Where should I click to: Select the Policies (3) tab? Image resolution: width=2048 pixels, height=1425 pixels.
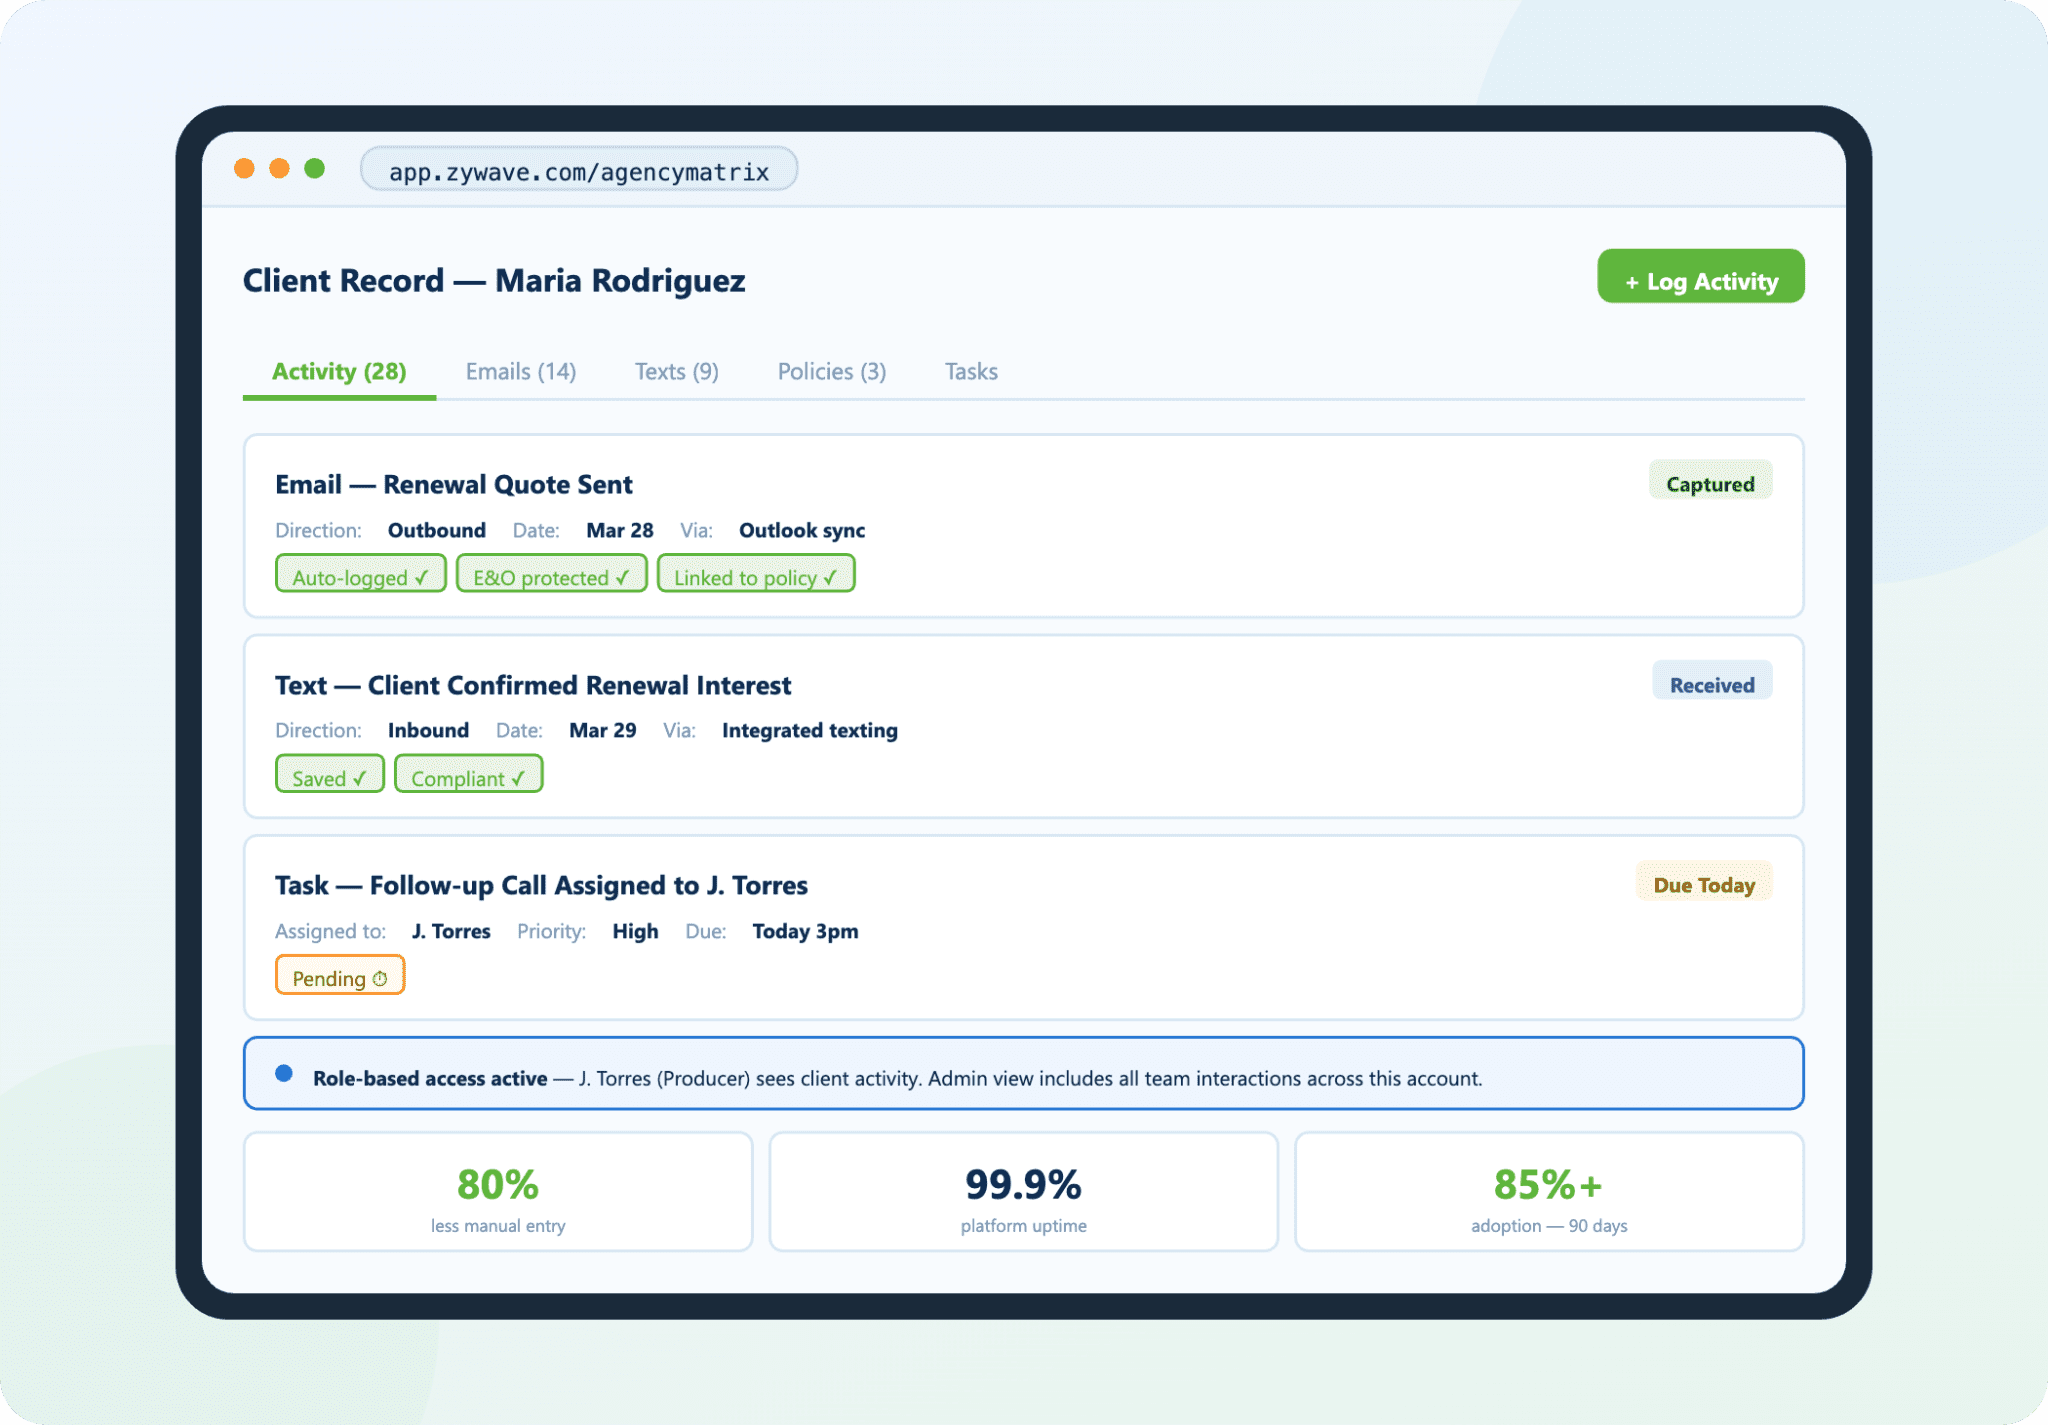[x=831, y=372]
